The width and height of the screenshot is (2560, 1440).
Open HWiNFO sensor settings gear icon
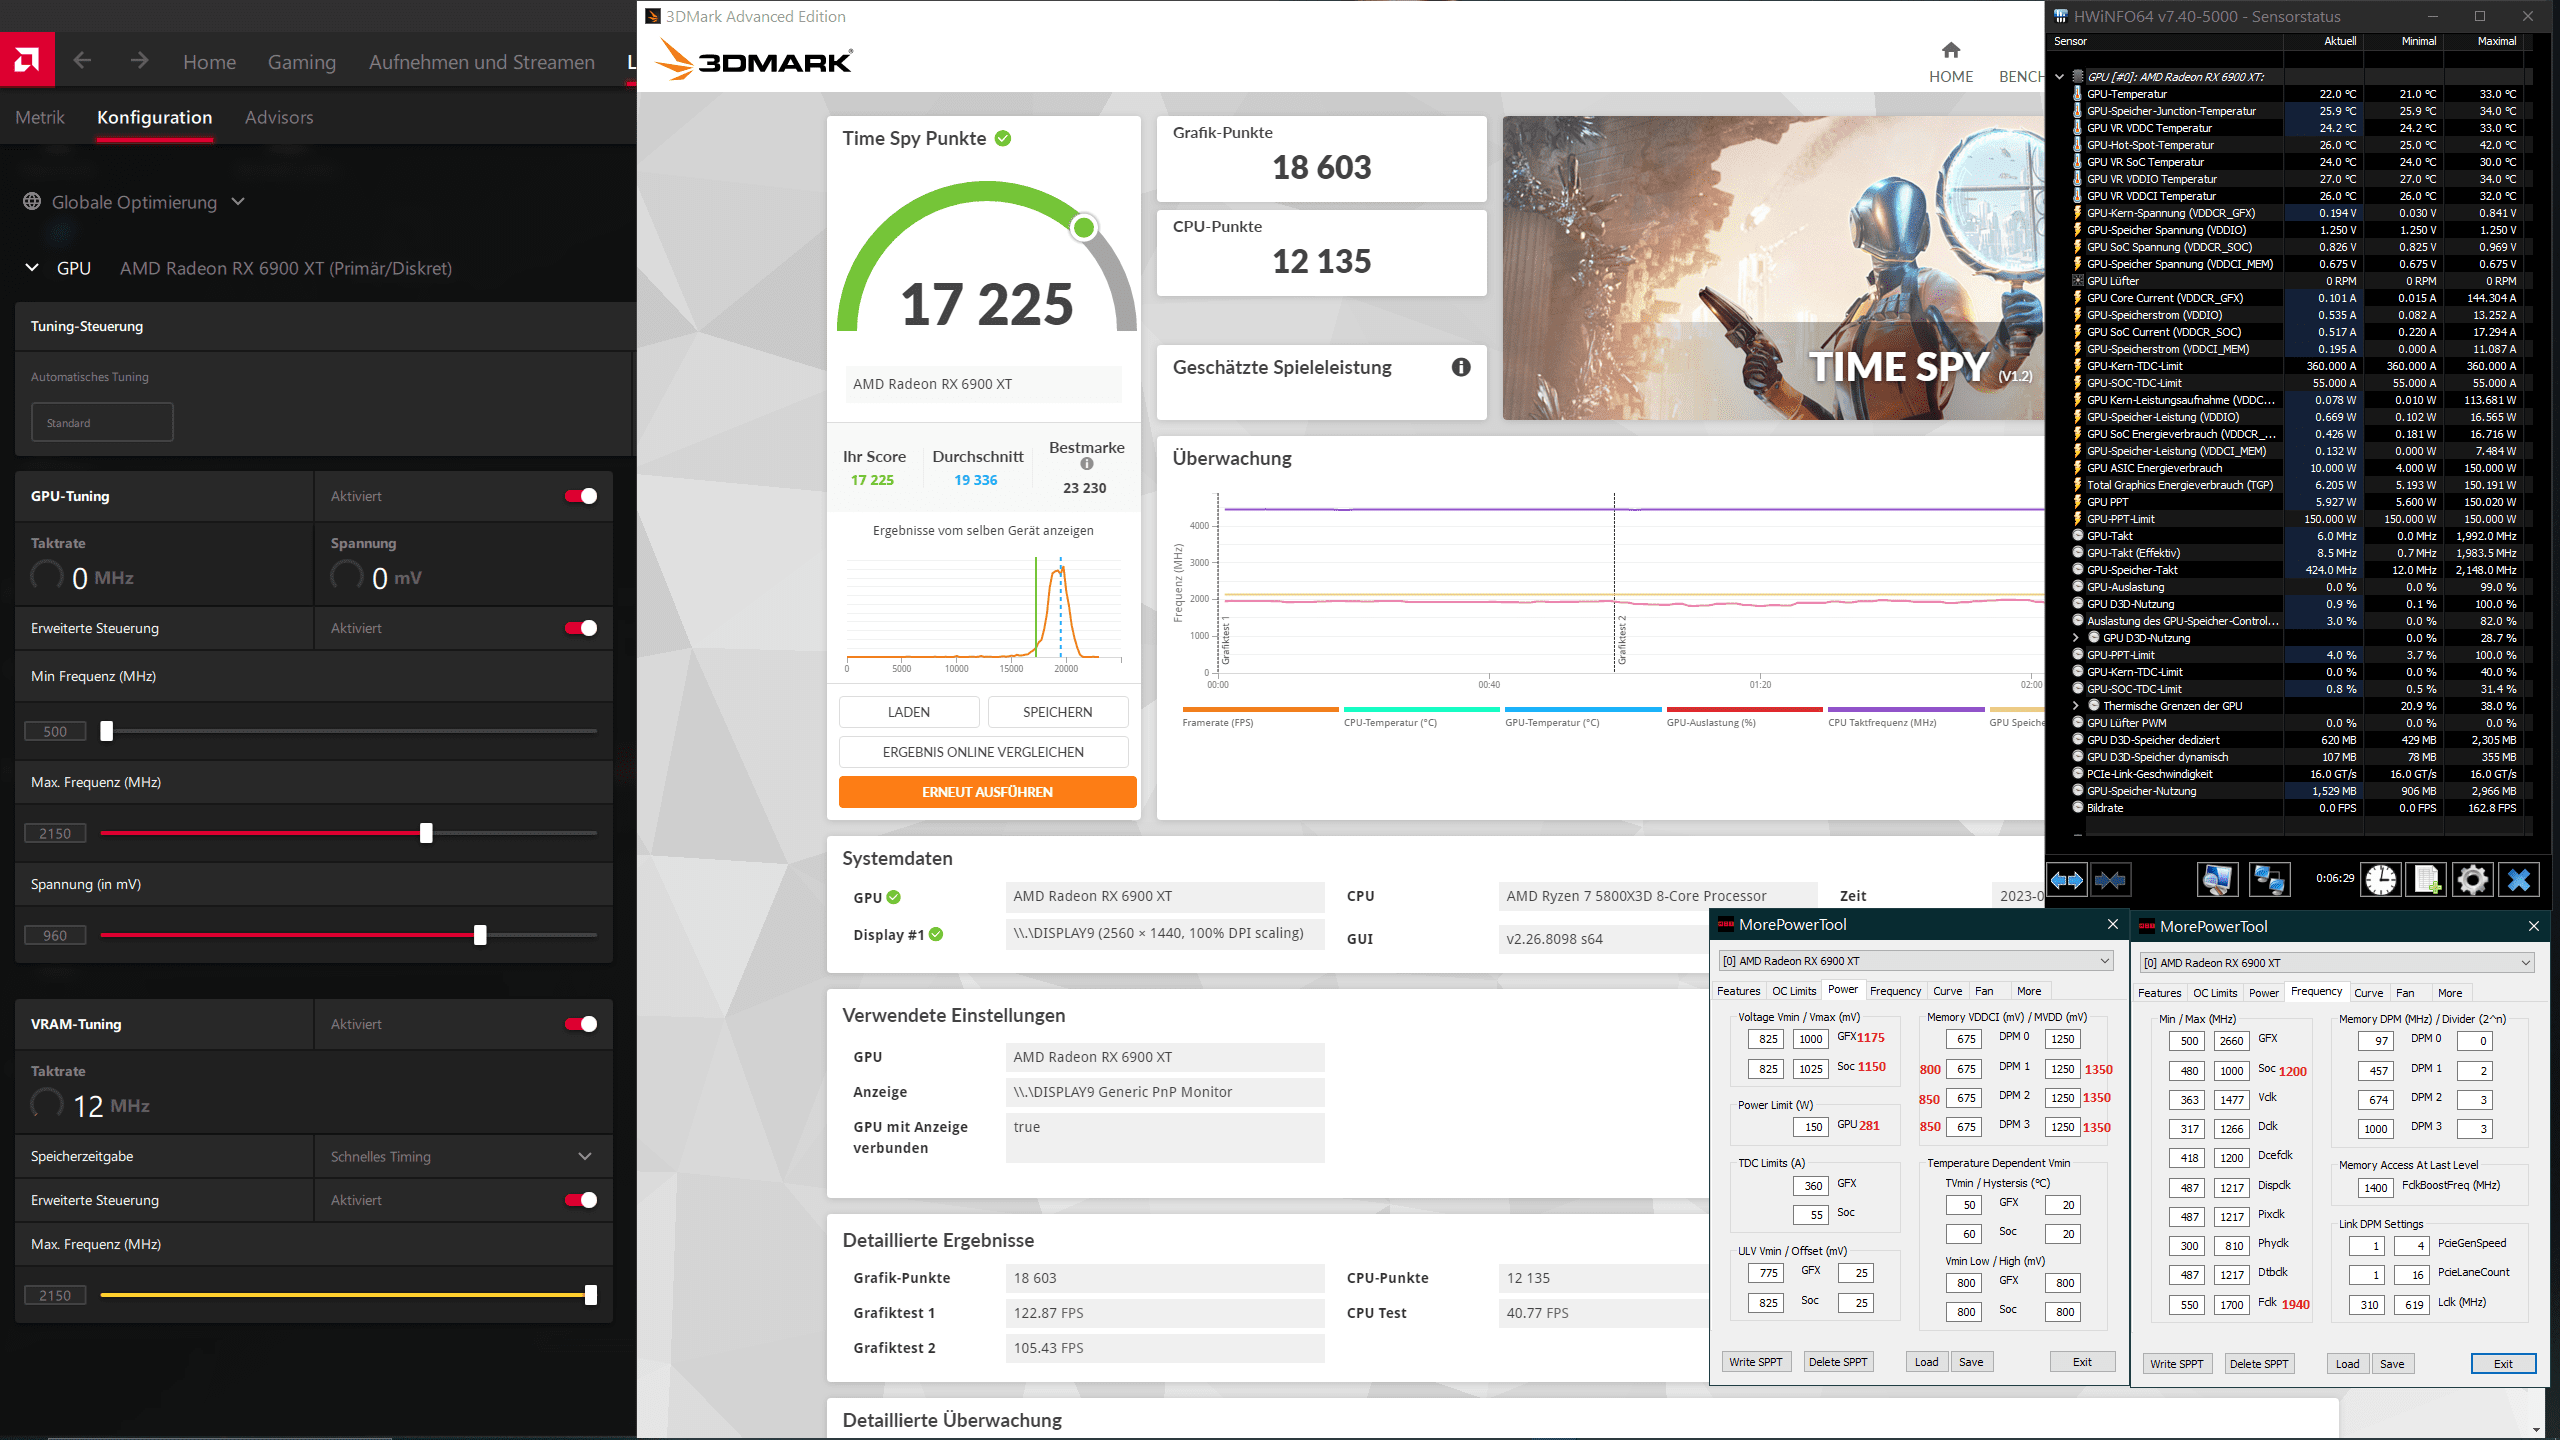tap(2472, 880)
